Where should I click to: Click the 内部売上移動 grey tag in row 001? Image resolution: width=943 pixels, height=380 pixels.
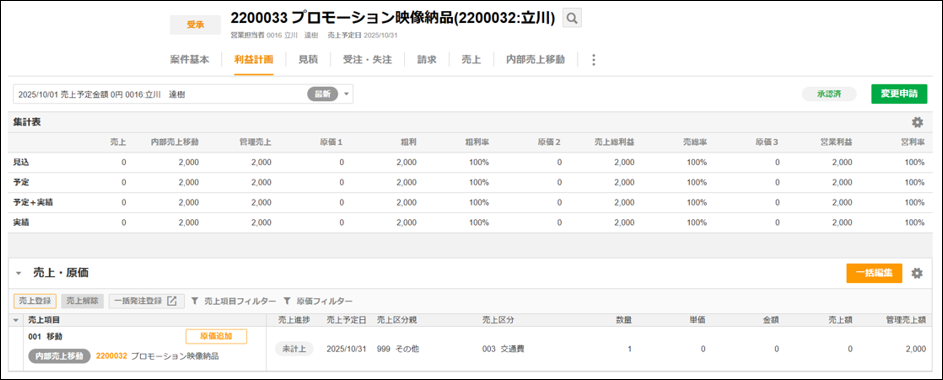[x=60, y=356]
